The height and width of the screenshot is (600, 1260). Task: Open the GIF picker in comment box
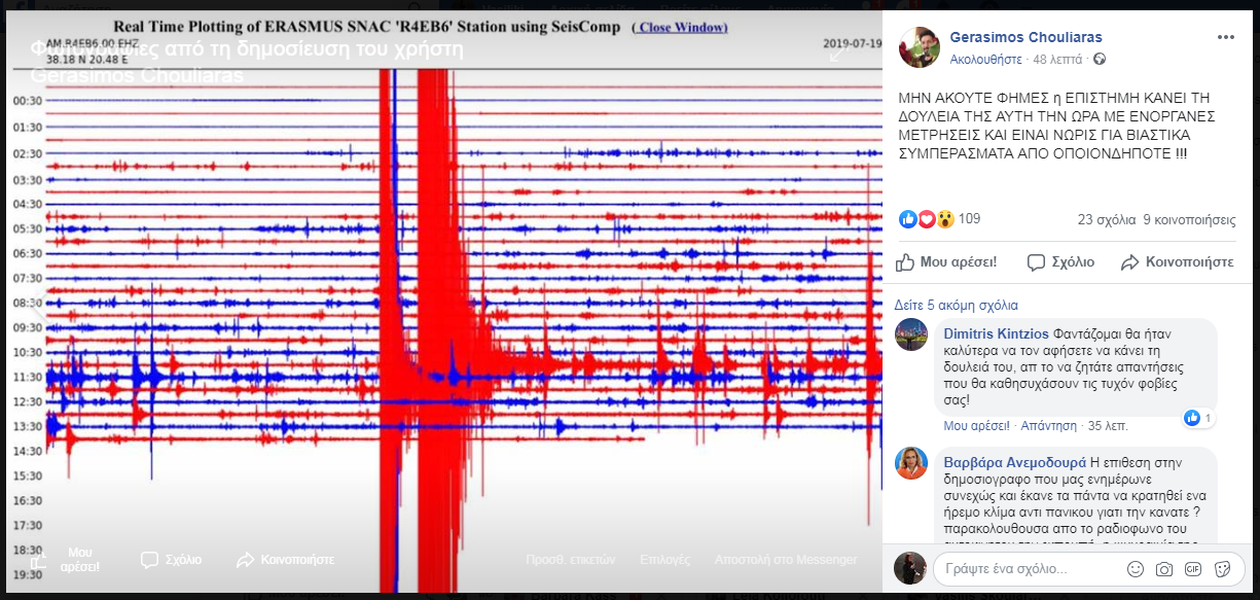tap(1193, 569)
